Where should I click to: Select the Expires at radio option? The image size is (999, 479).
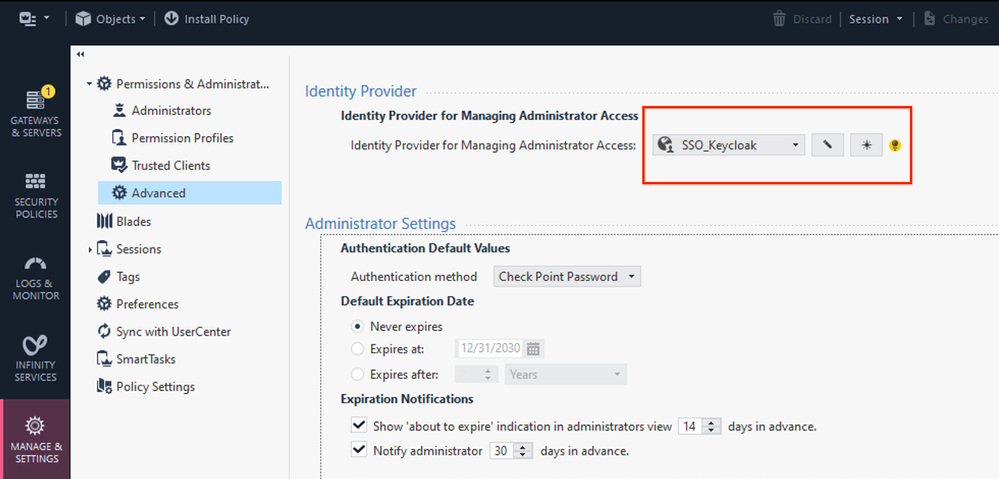[358, 349]
